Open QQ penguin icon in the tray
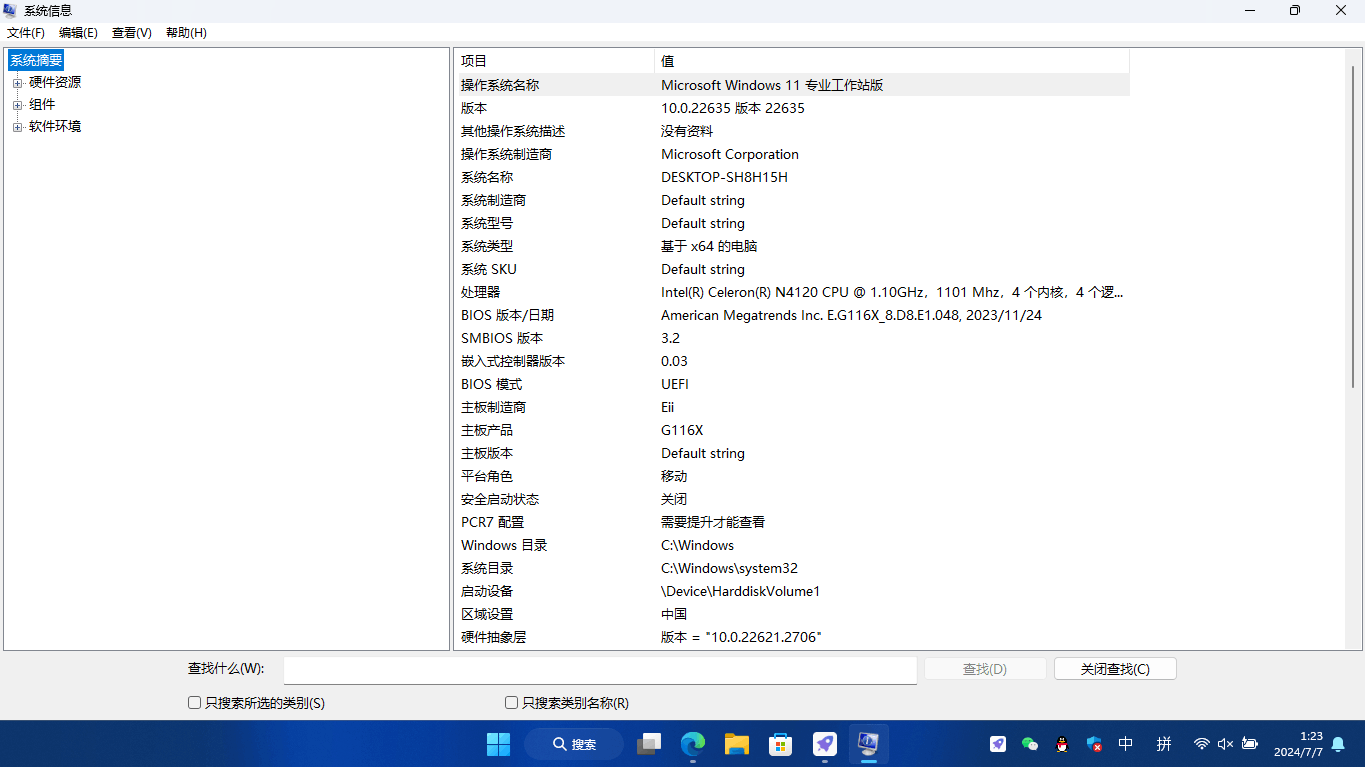Viewport: 1365px width, 767px height. click(1062, 744)
